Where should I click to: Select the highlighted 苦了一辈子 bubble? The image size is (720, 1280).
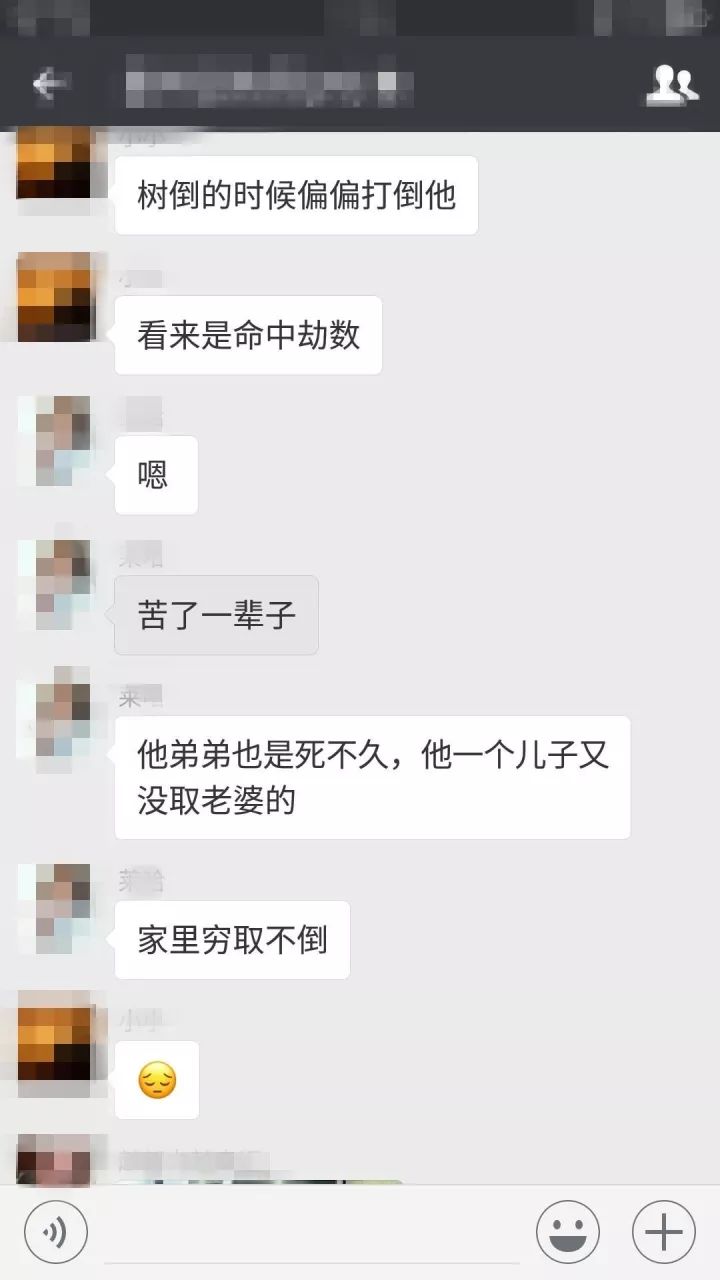[216, 615]
